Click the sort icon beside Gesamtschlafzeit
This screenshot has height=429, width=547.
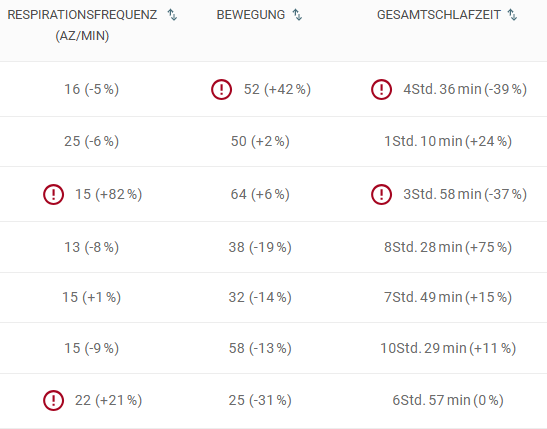point(512,15)
